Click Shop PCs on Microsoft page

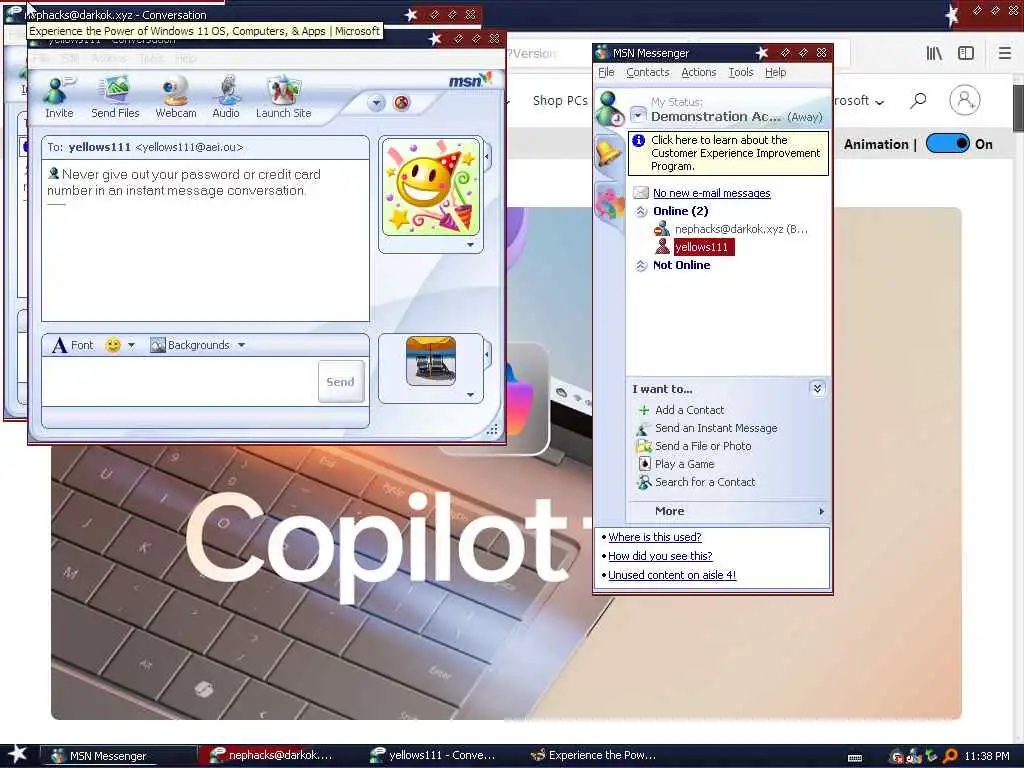560,101
